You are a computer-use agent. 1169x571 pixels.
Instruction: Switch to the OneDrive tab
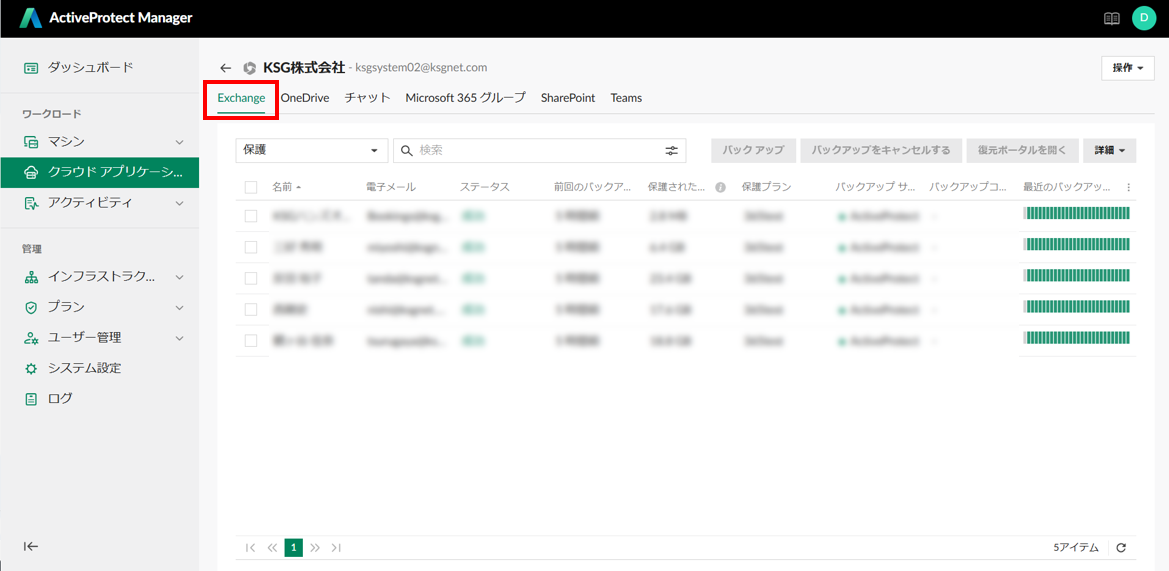tap(305, 98)
